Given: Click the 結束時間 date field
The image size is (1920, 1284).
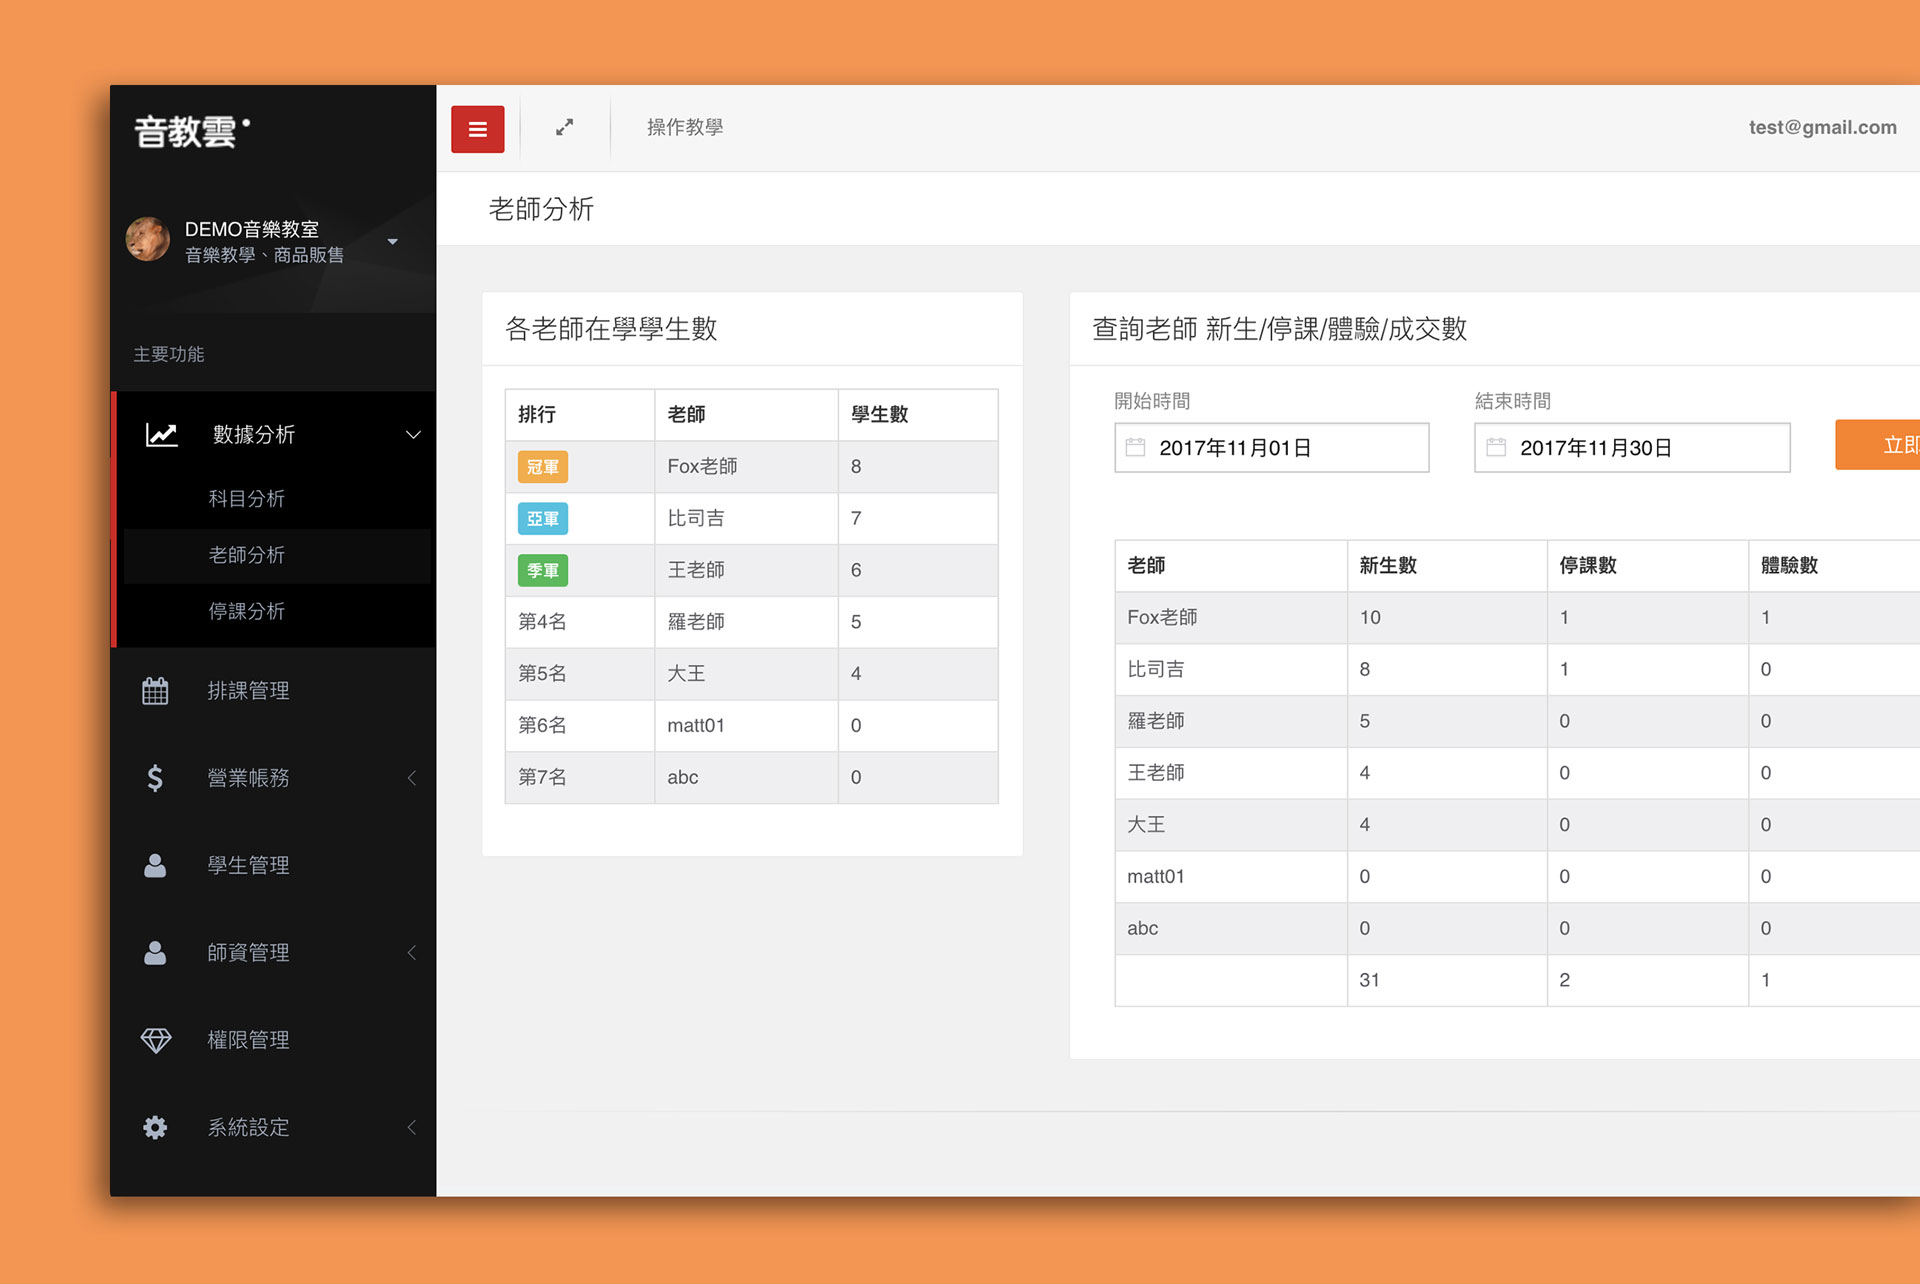Looking at the screenshot, I should (1631, 447).
